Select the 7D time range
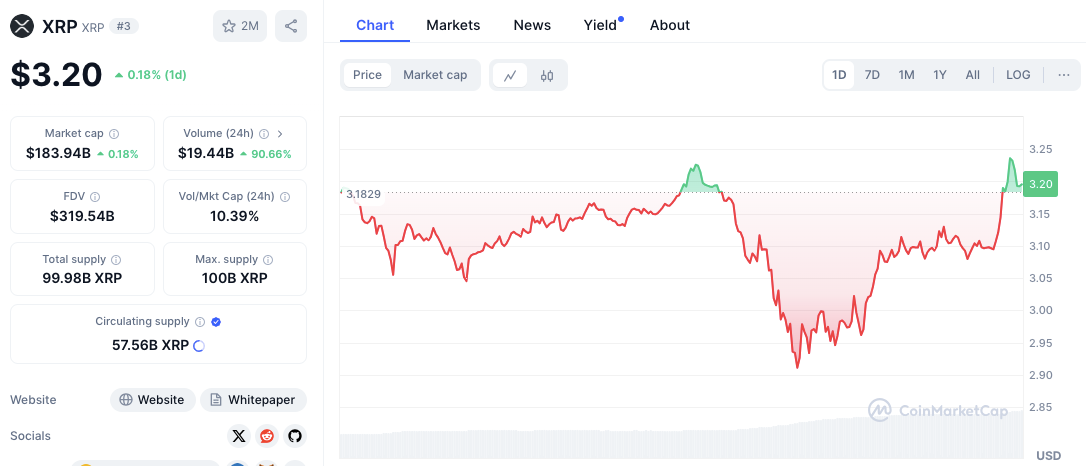The width and height of the screenshot is (1086, 466). [872, 75]
